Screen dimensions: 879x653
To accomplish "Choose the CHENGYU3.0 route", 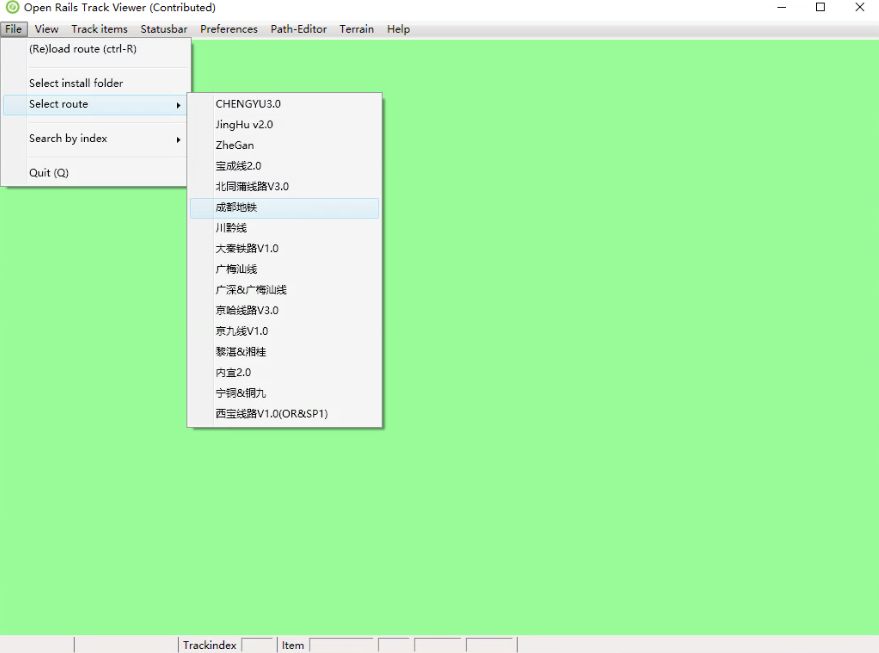I will click(248, 104).
